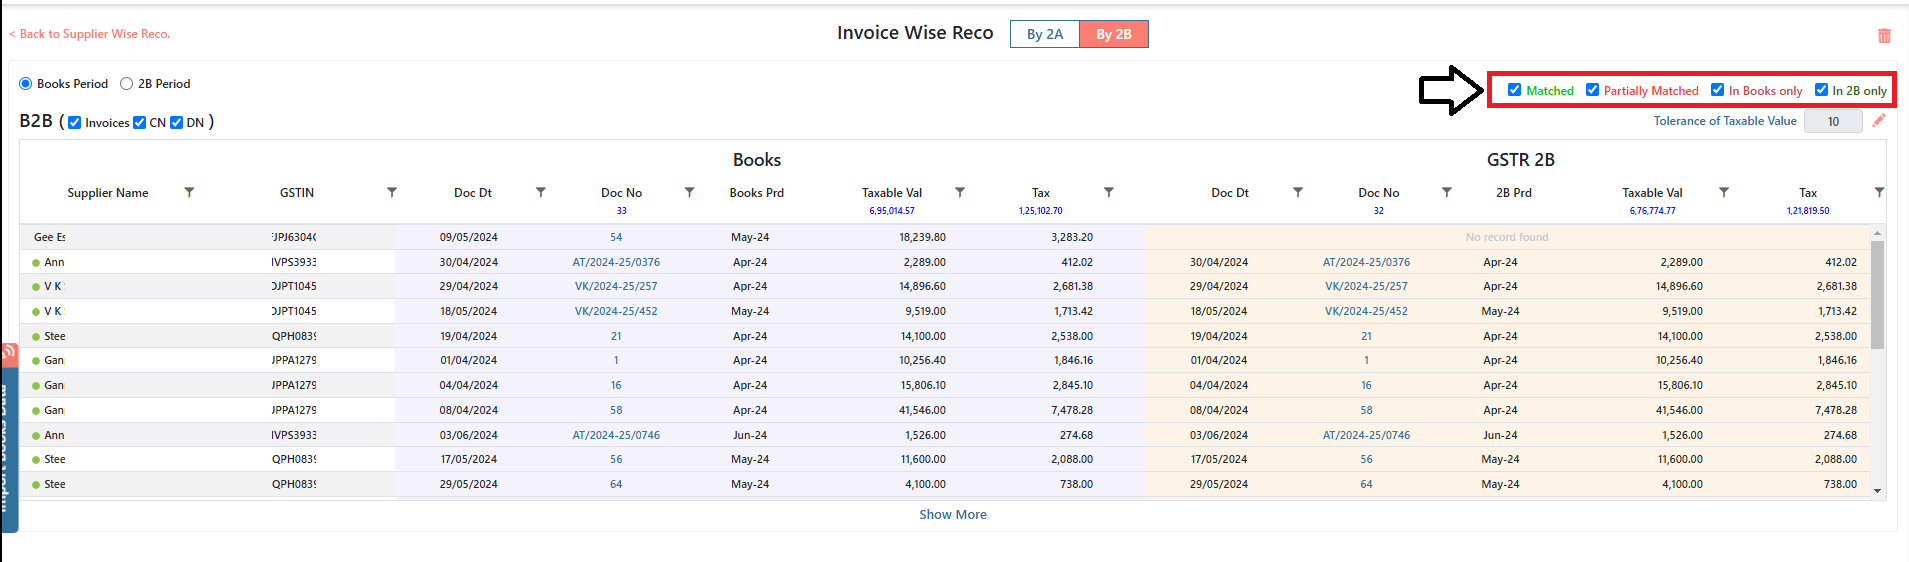Uncheck the DN checkbox
Image resolution: width=1909 pixels, height=562 pixels.
(177, 123)
